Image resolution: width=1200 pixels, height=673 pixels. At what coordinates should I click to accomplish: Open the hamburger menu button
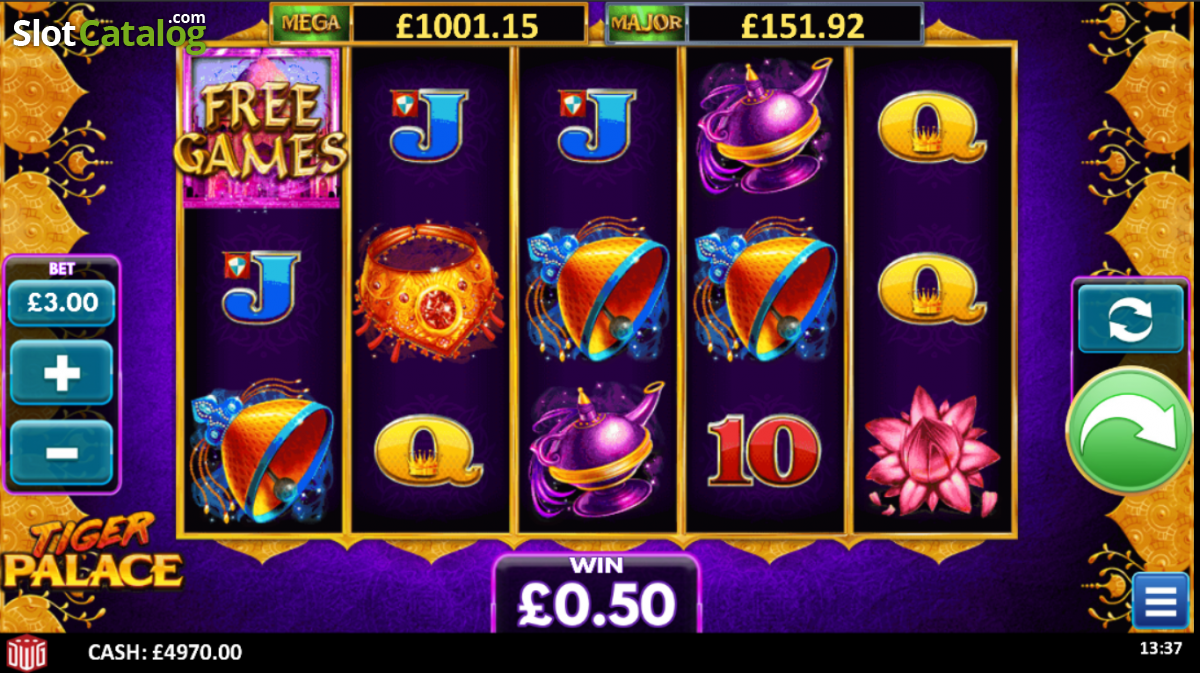[1160, 602]
